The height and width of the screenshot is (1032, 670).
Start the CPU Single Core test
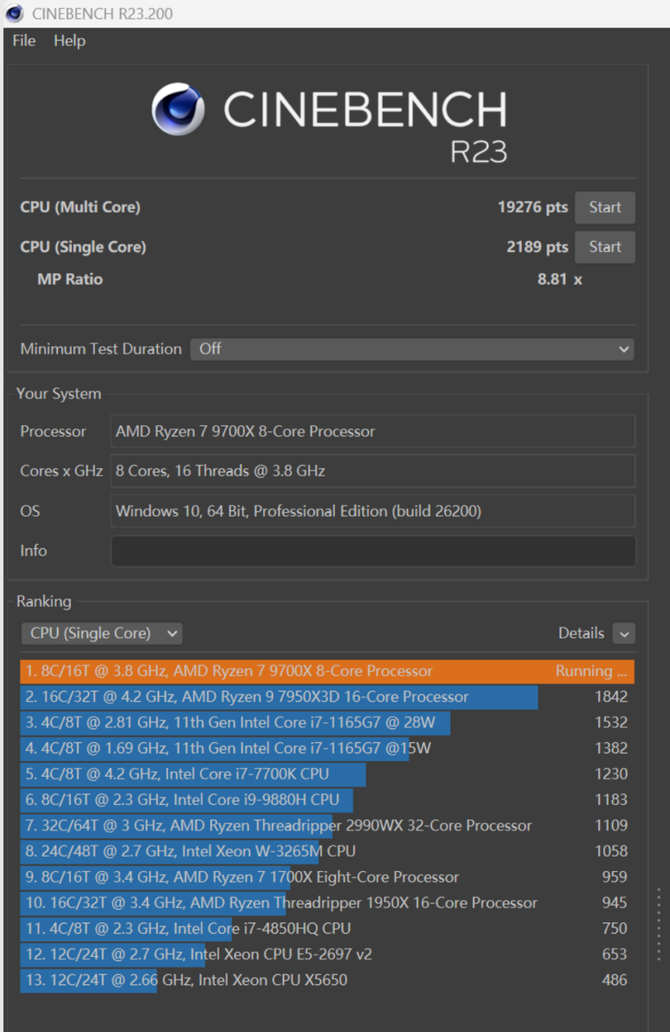pyautogui.click(x=605, y=247)
